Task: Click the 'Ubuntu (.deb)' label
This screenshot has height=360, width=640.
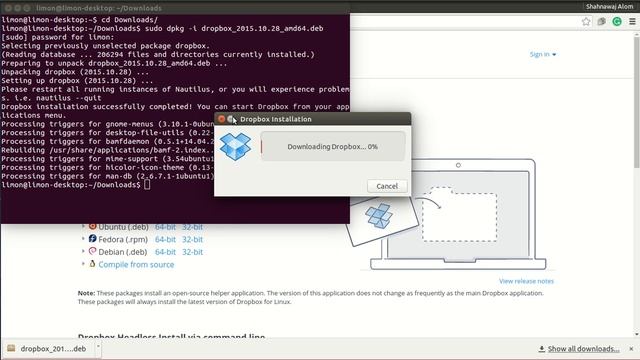Action: tap(123, 227)
